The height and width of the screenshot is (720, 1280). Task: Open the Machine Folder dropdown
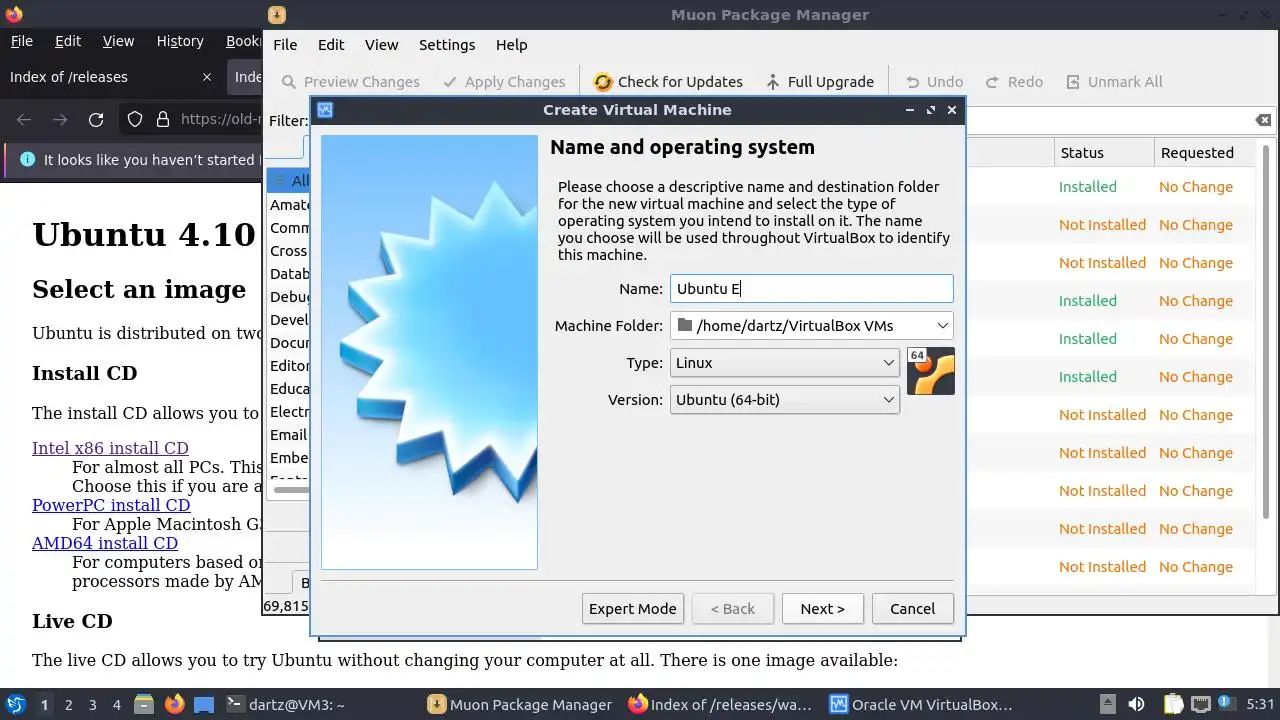click(811, 325)
